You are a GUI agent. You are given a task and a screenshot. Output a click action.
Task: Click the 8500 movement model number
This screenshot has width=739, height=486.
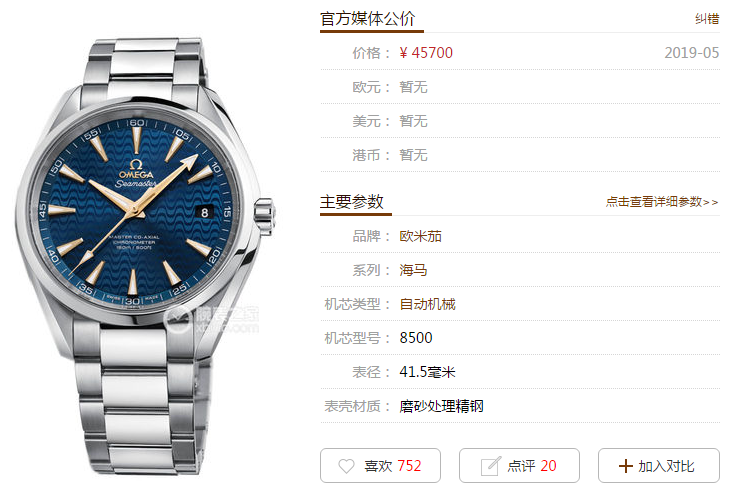pyautogui.click(x=416, y=338)
